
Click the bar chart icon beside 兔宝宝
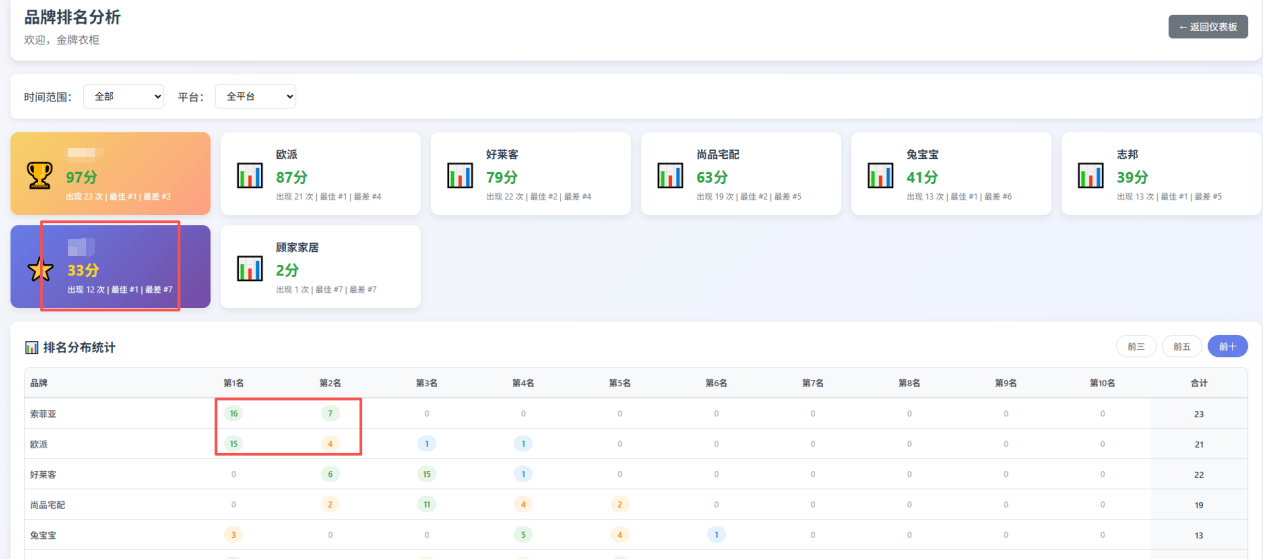[880, 176]
